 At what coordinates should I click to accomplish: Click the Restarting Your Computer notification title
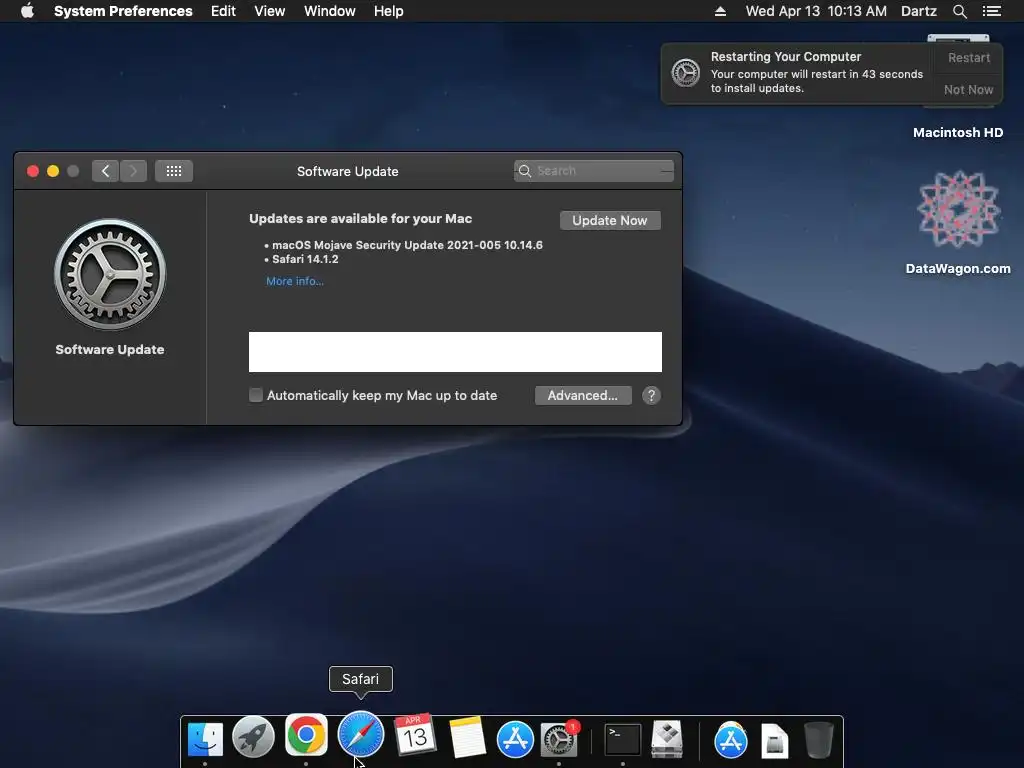coord(786,57)
